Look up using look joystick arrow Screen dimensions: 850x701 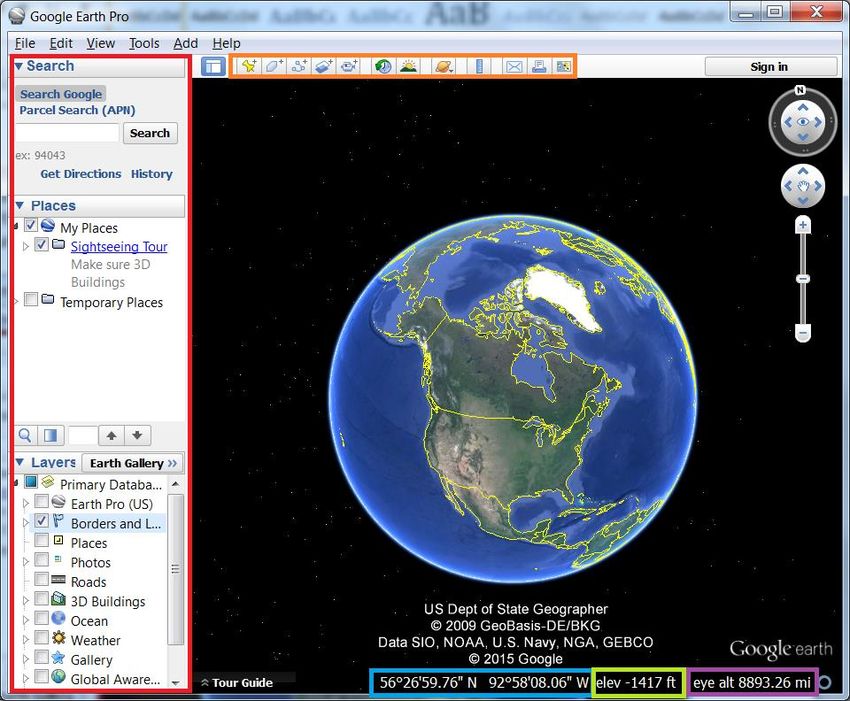tap(803, 107)
